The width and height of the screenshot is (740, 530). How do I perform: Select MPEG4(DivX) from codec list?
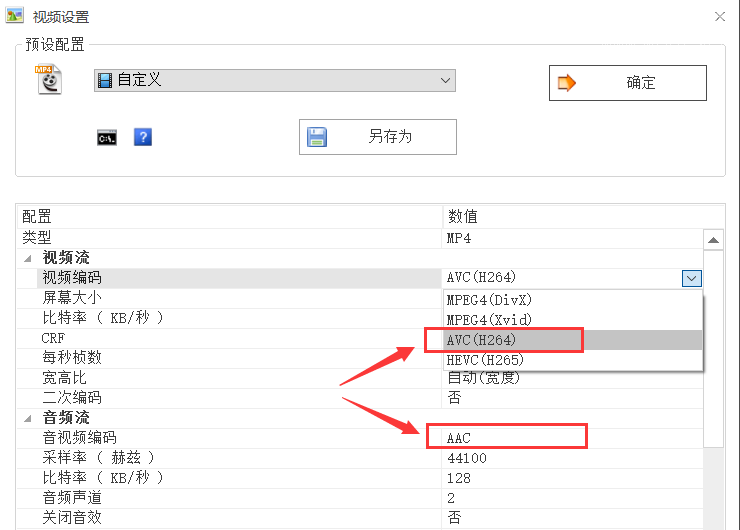[x=490, y=300]
